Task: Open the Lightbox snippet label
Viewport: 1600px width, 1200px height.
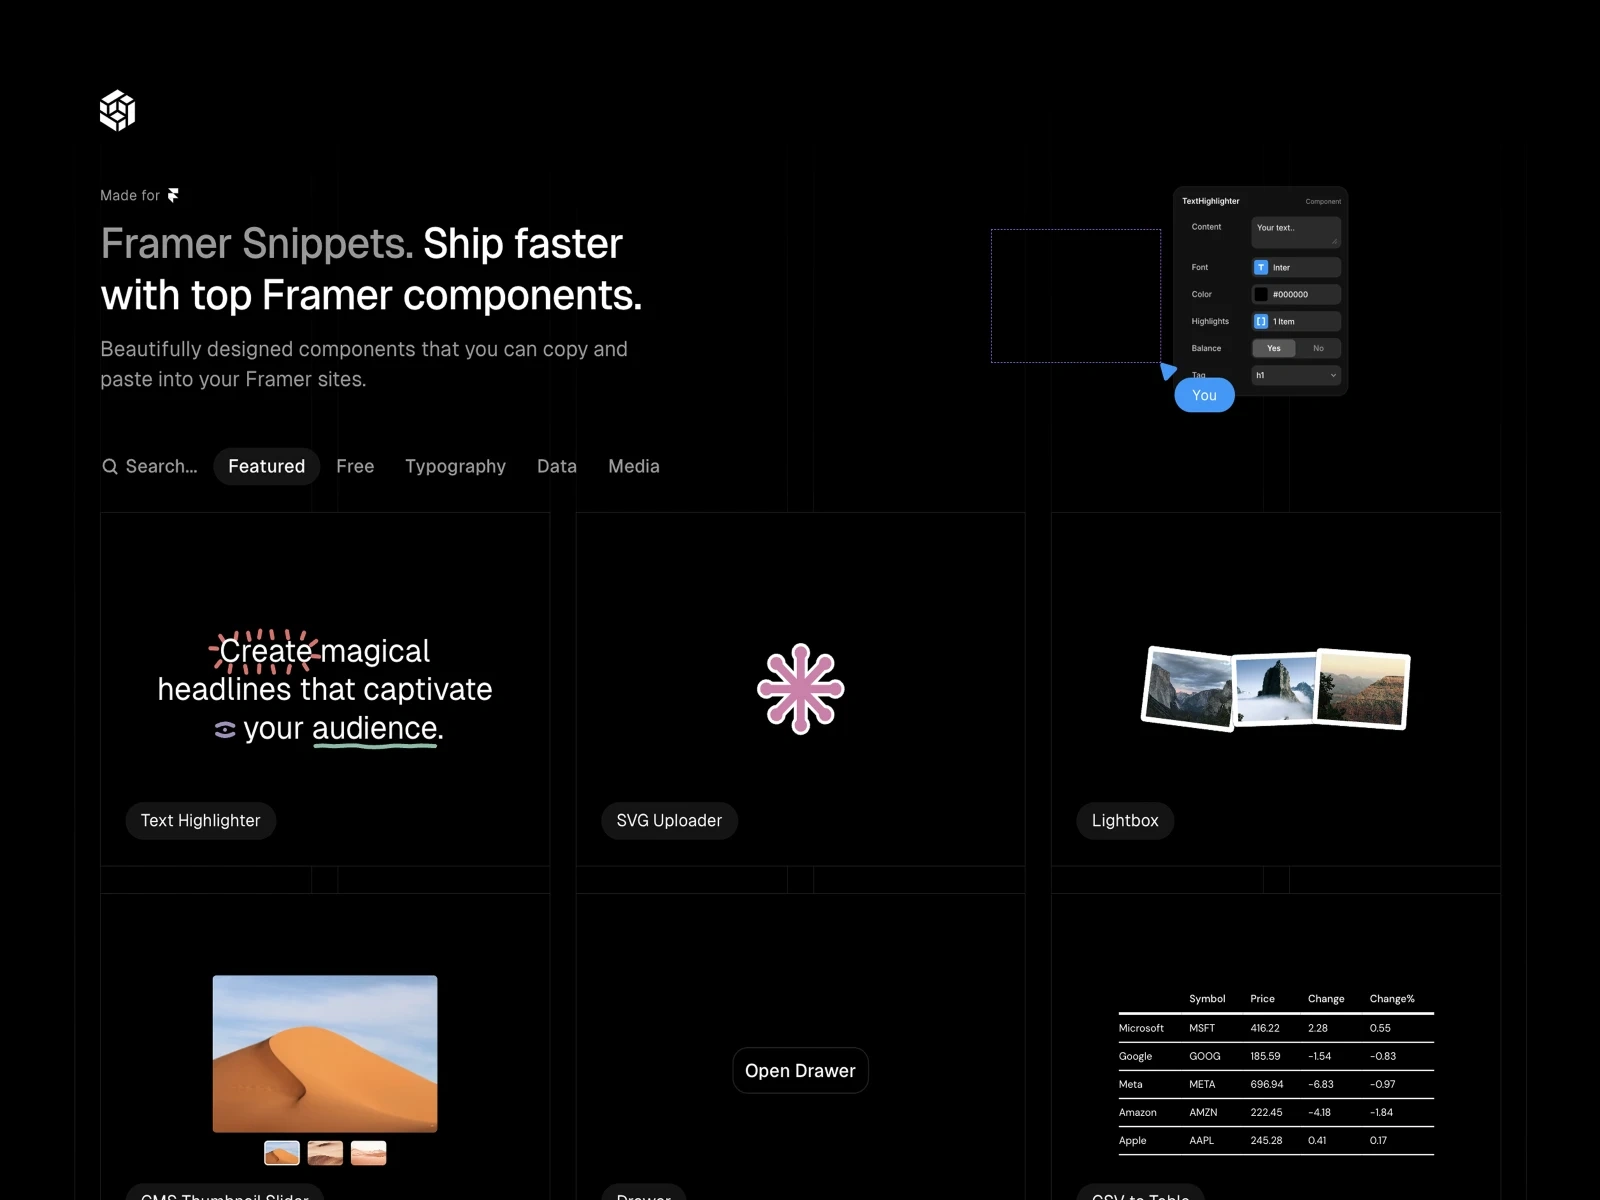Action: pyautogui.click(x=1125, y=820)
